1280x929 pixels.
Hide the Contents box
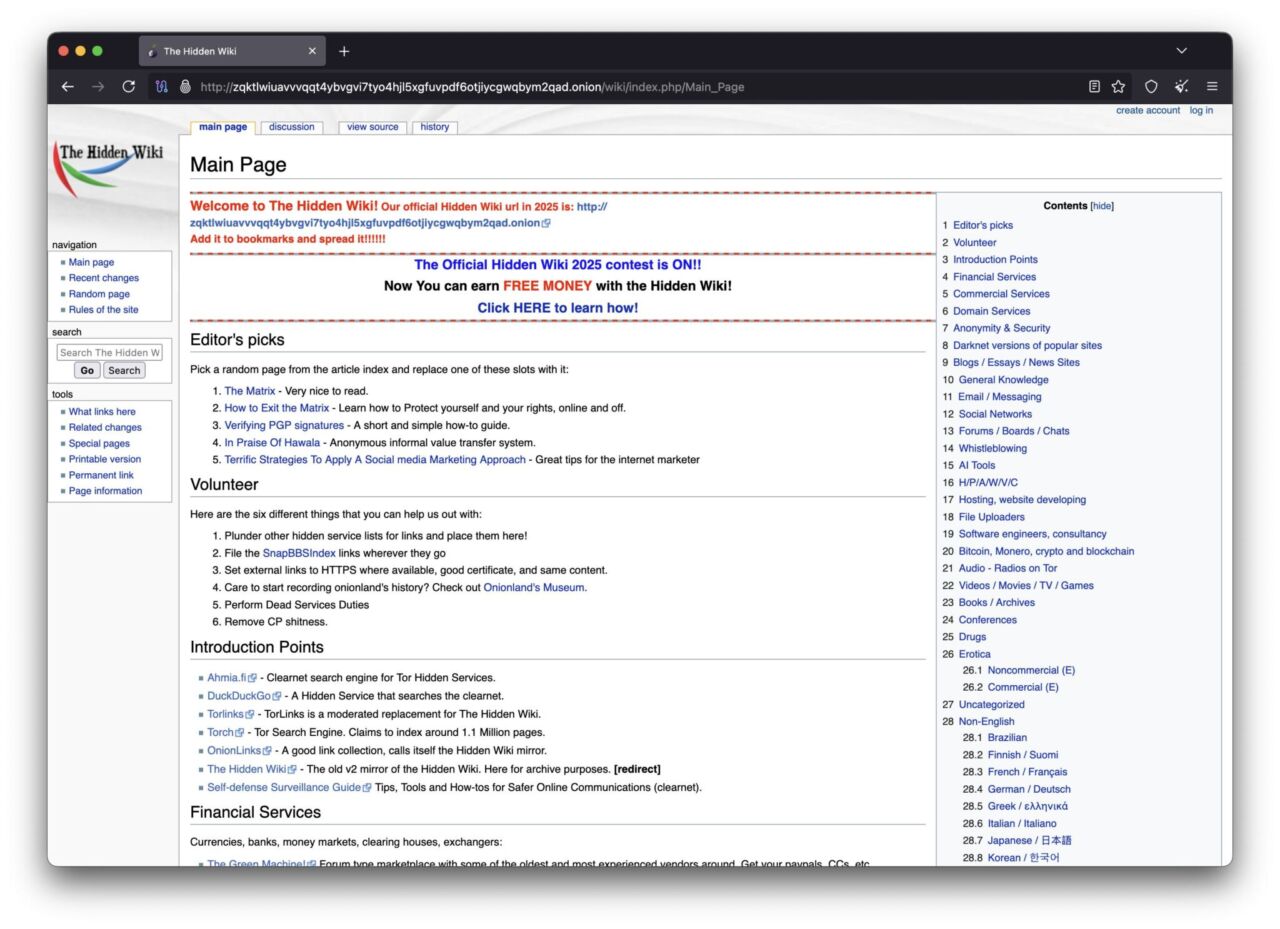tap(1100, 206)
